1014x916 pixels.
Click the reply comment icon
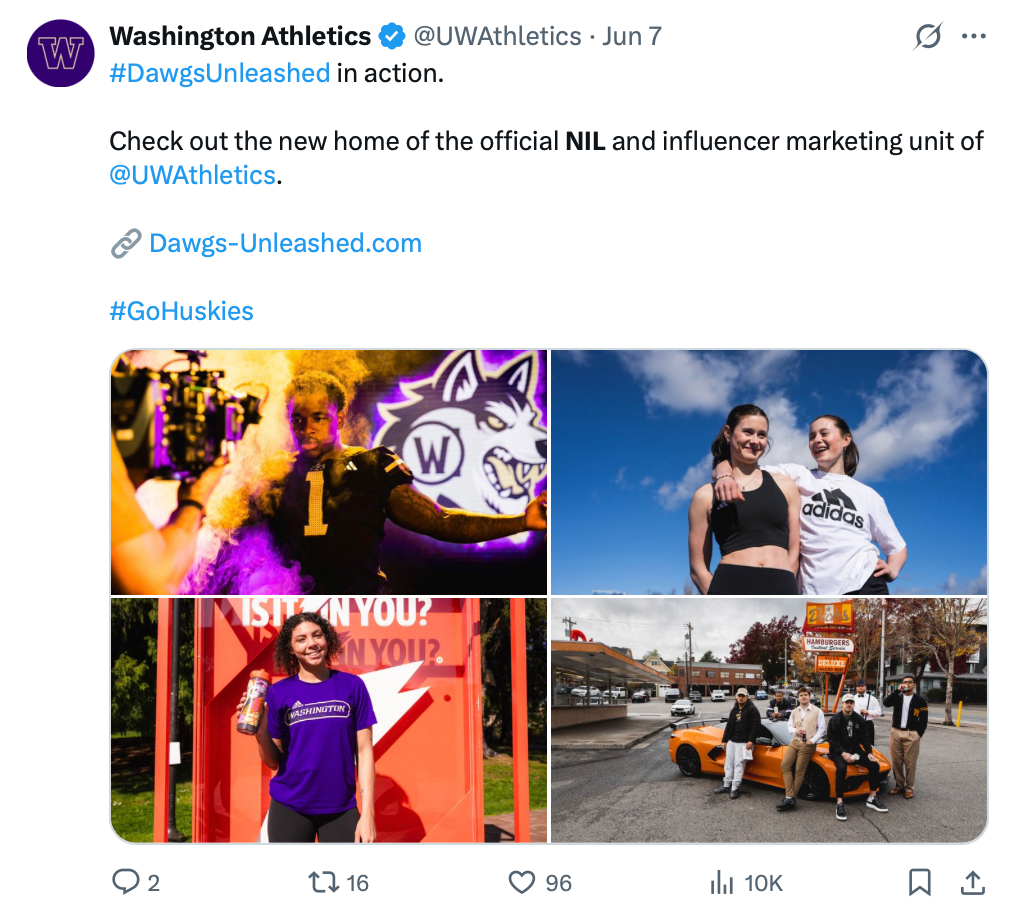tap(125, 882)
